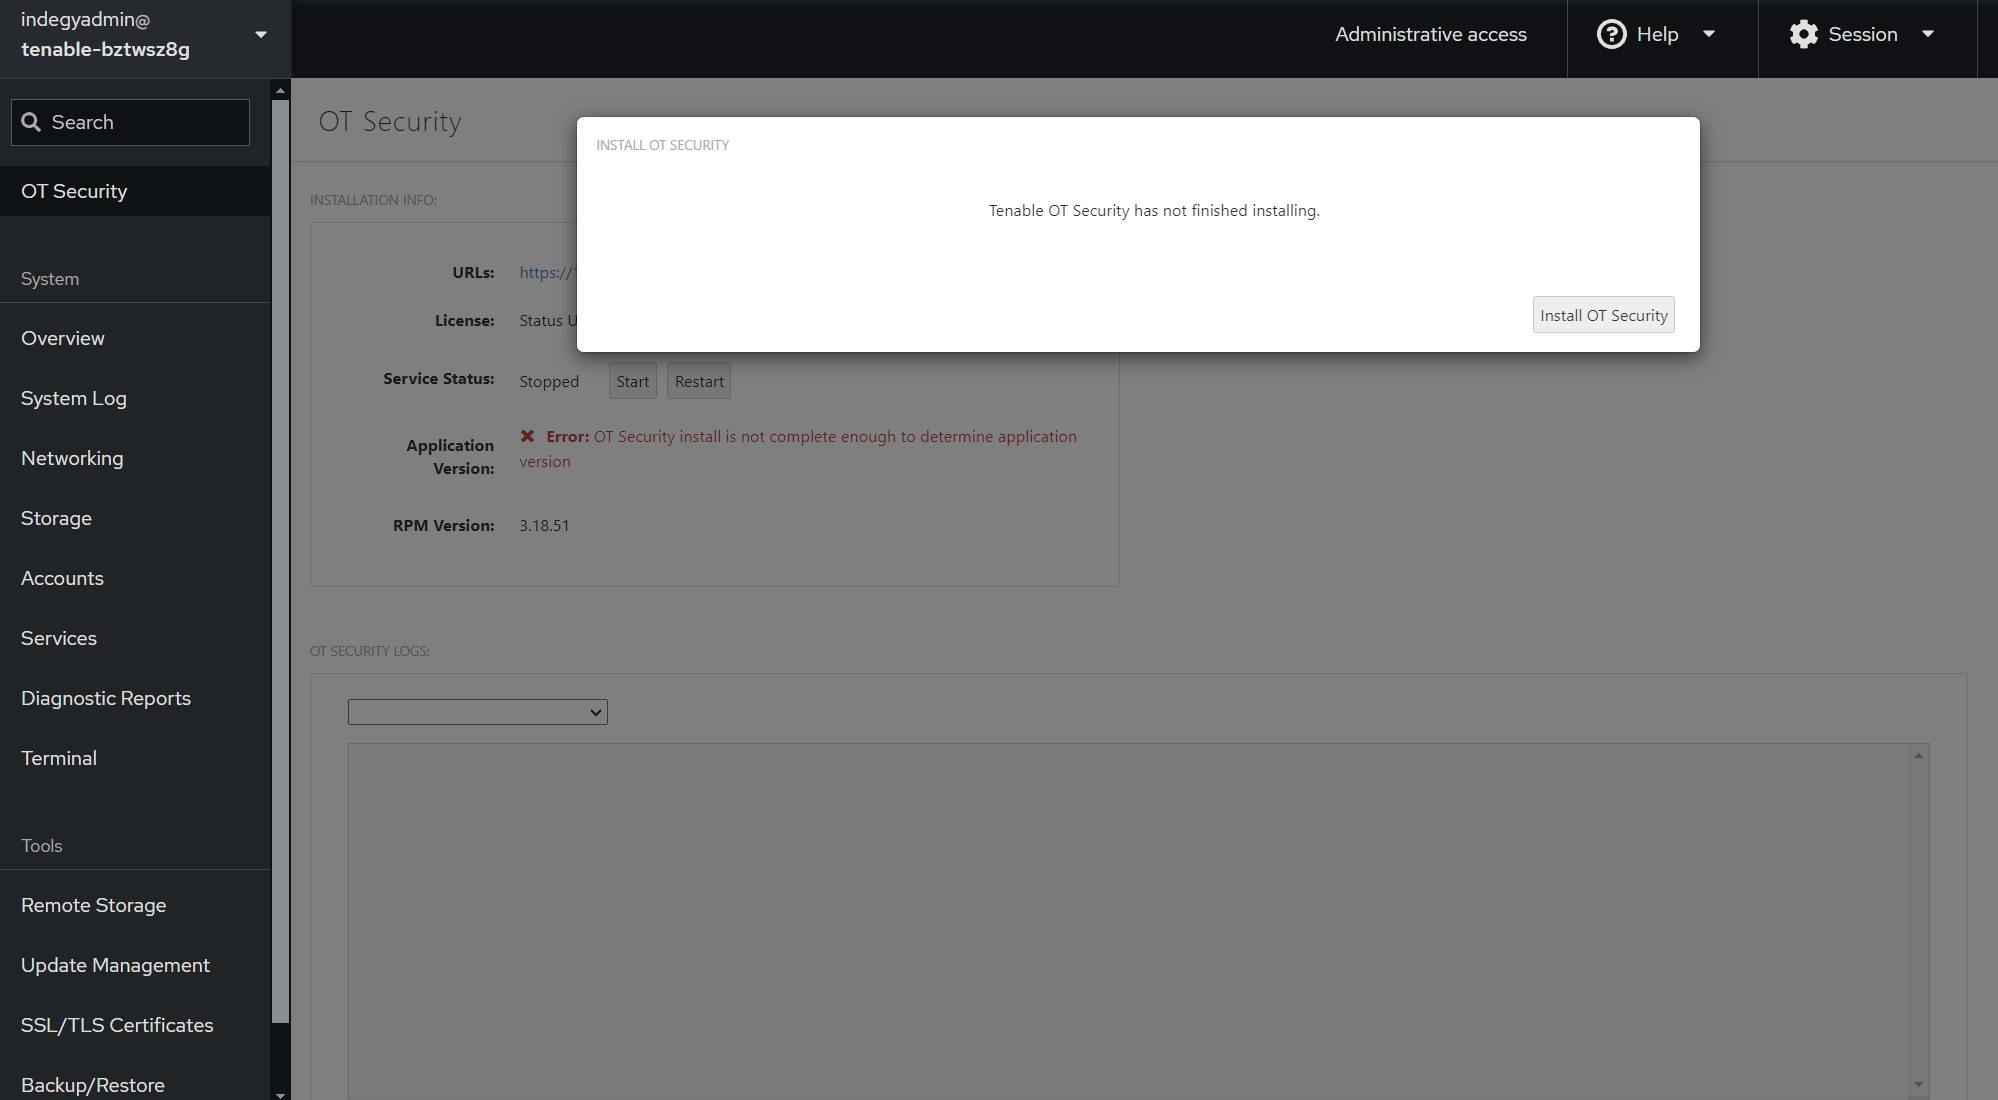The image size is (1998, 1100).
Task: Click the License status text
Action: point(548,320)
